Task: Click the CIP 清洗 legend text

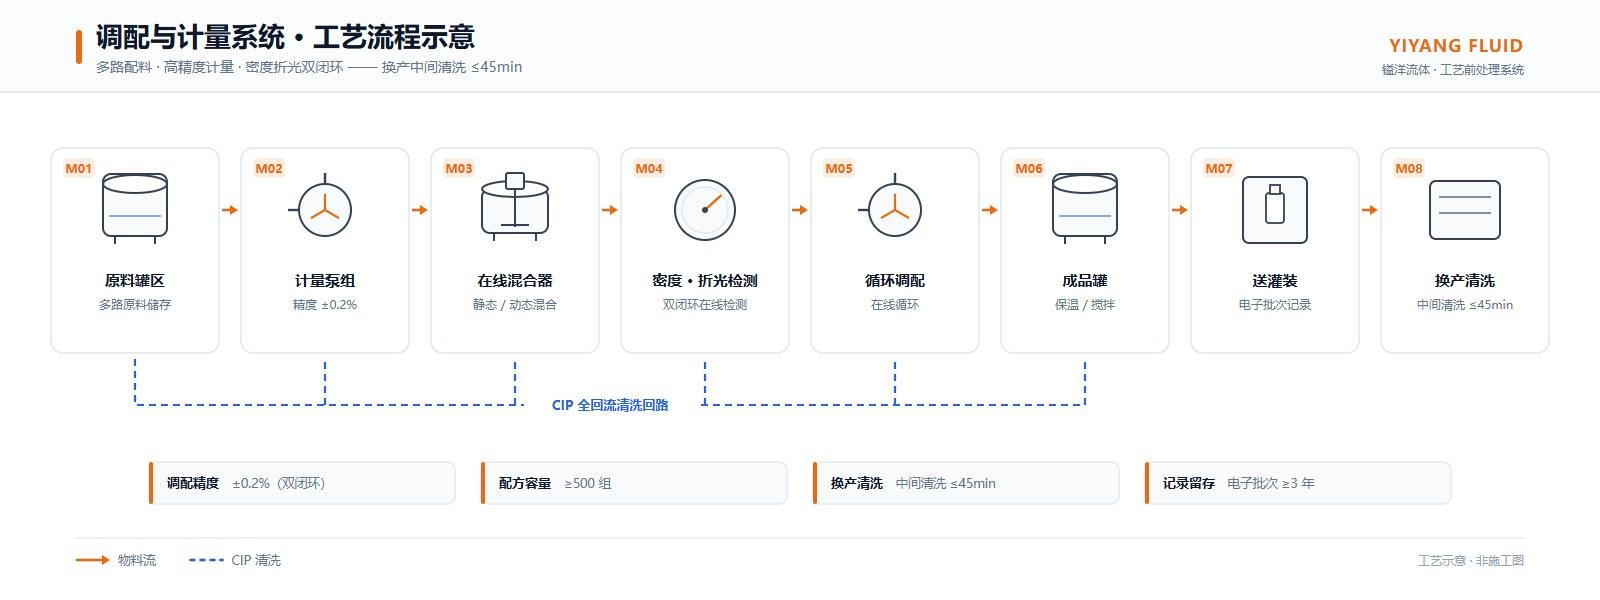Action: pyautogui.click(x=256, y=560)
